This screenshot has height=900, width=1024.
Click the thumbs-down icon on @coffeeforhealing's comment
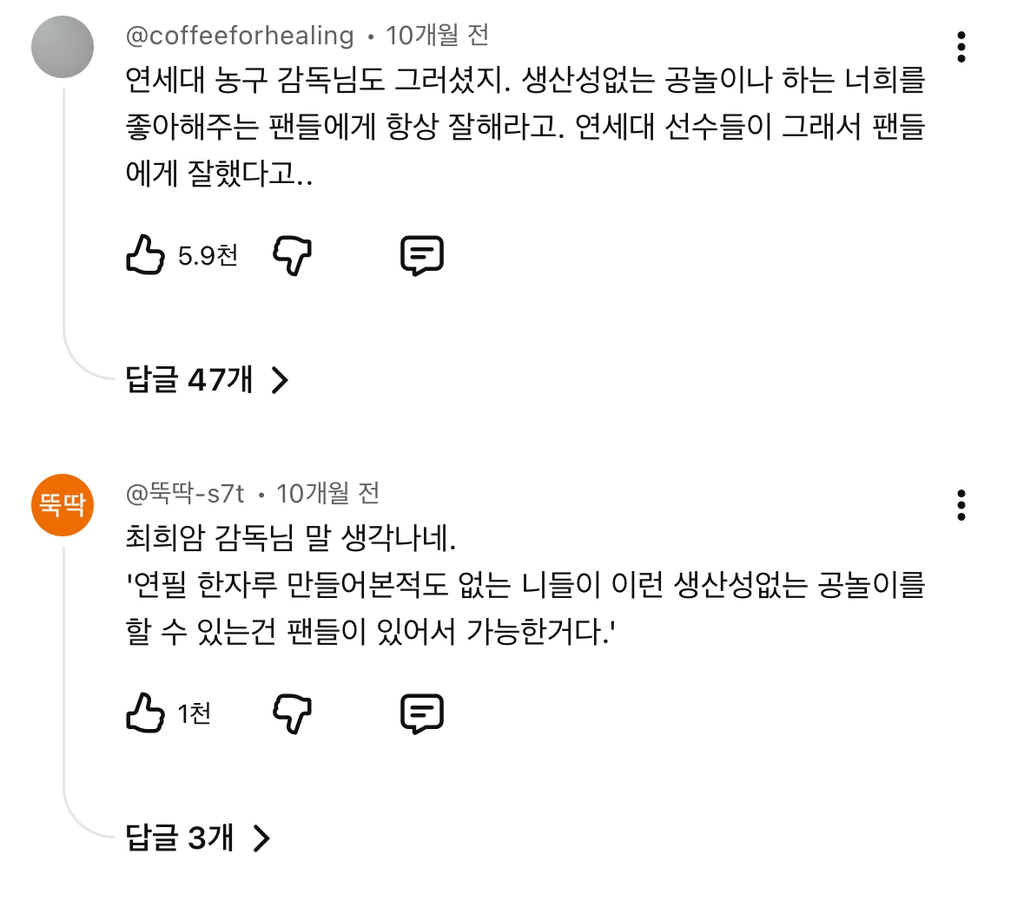click(x=291, y=254)
